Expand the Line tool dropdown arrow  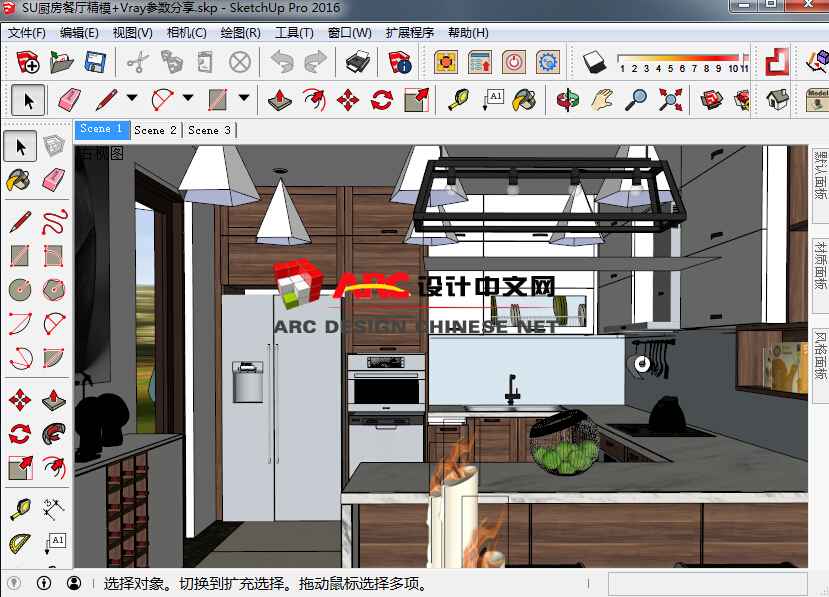[132, 98]
